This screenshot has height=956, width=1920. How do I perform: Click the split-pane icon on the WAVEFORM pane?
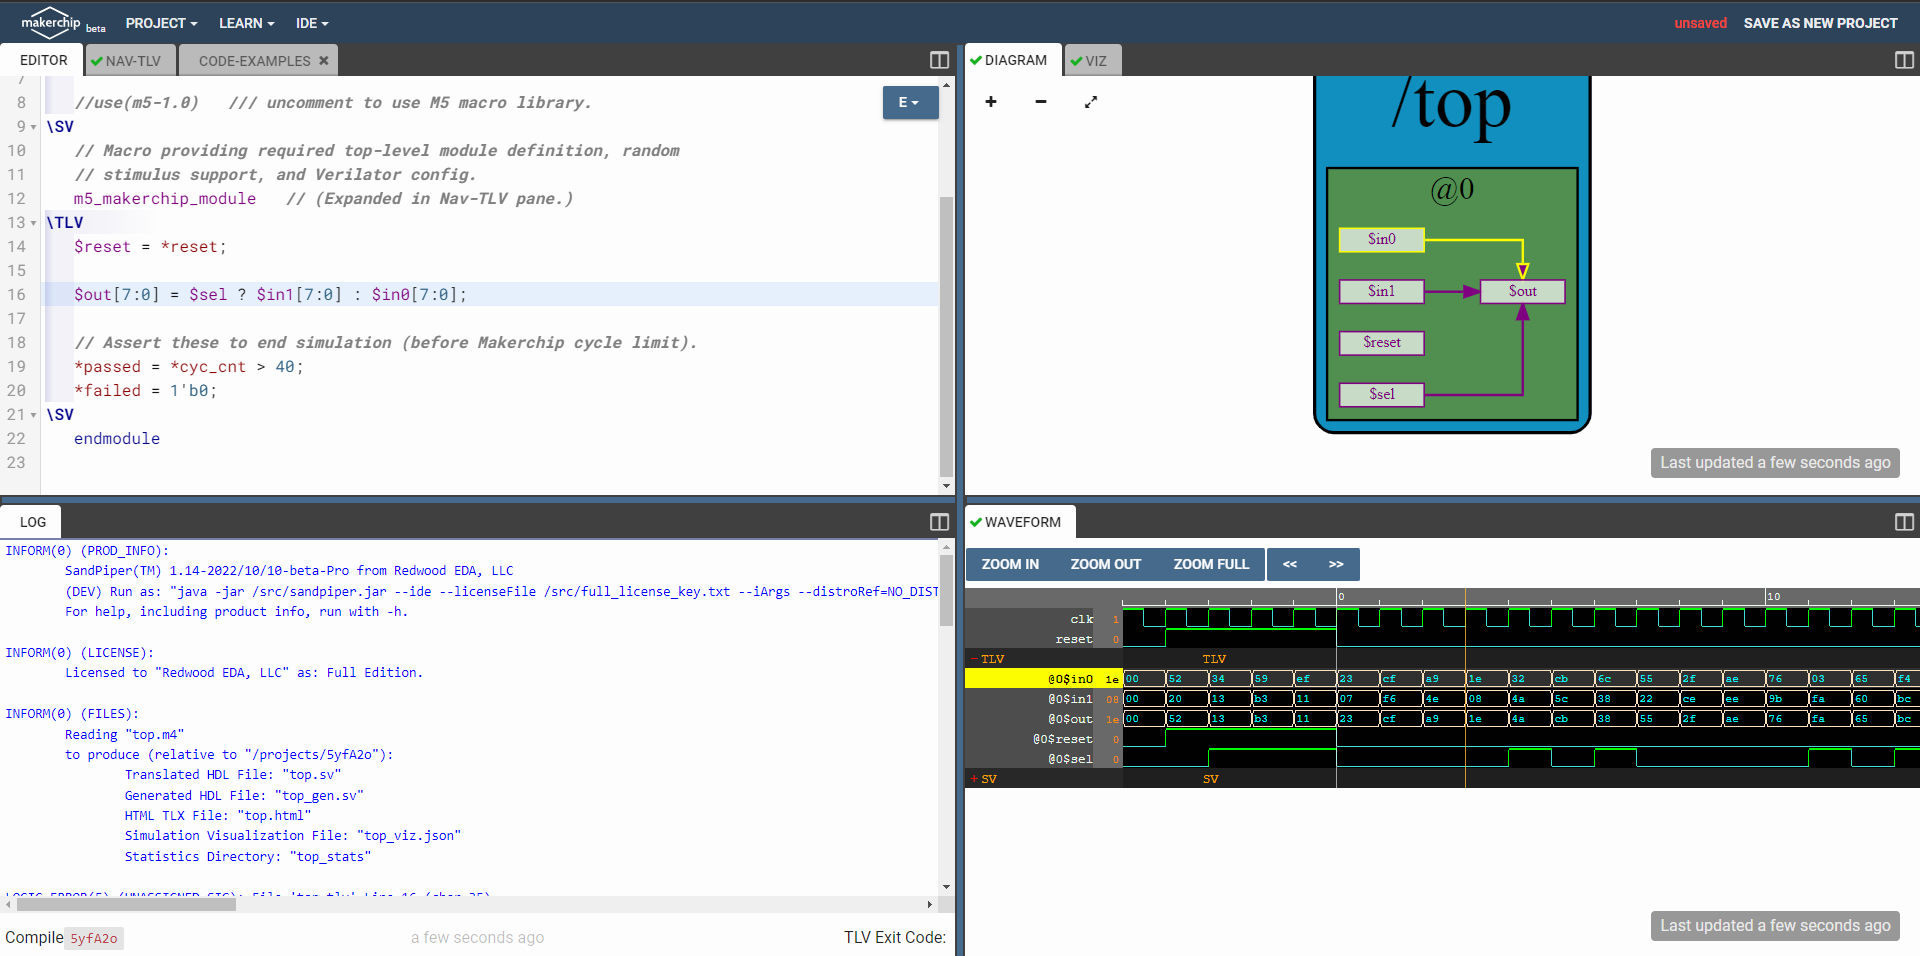pyautogui.click(x=1903, y=522)
